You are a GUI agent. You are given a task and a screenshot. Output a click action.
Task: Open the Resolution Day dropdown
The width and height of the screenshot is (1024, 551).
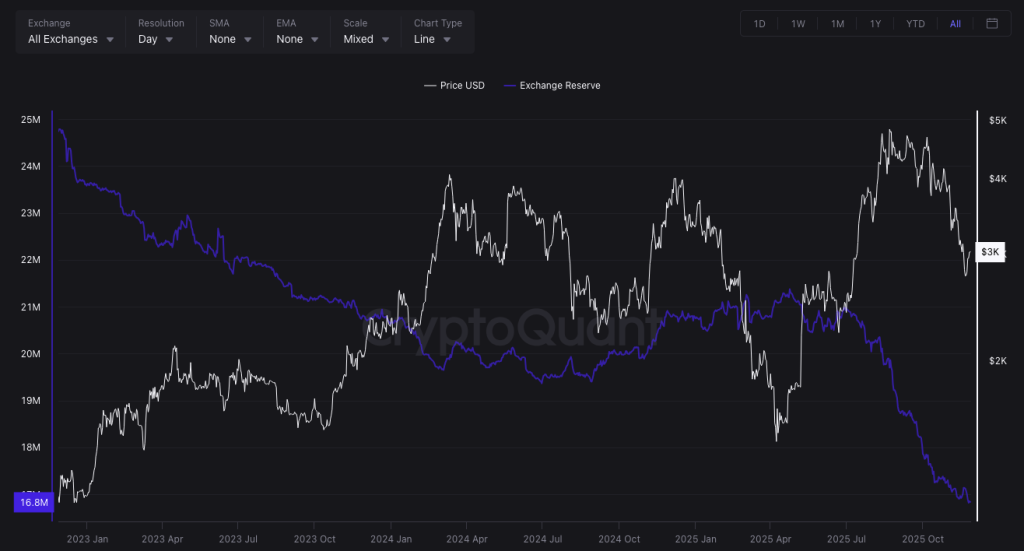155,39
